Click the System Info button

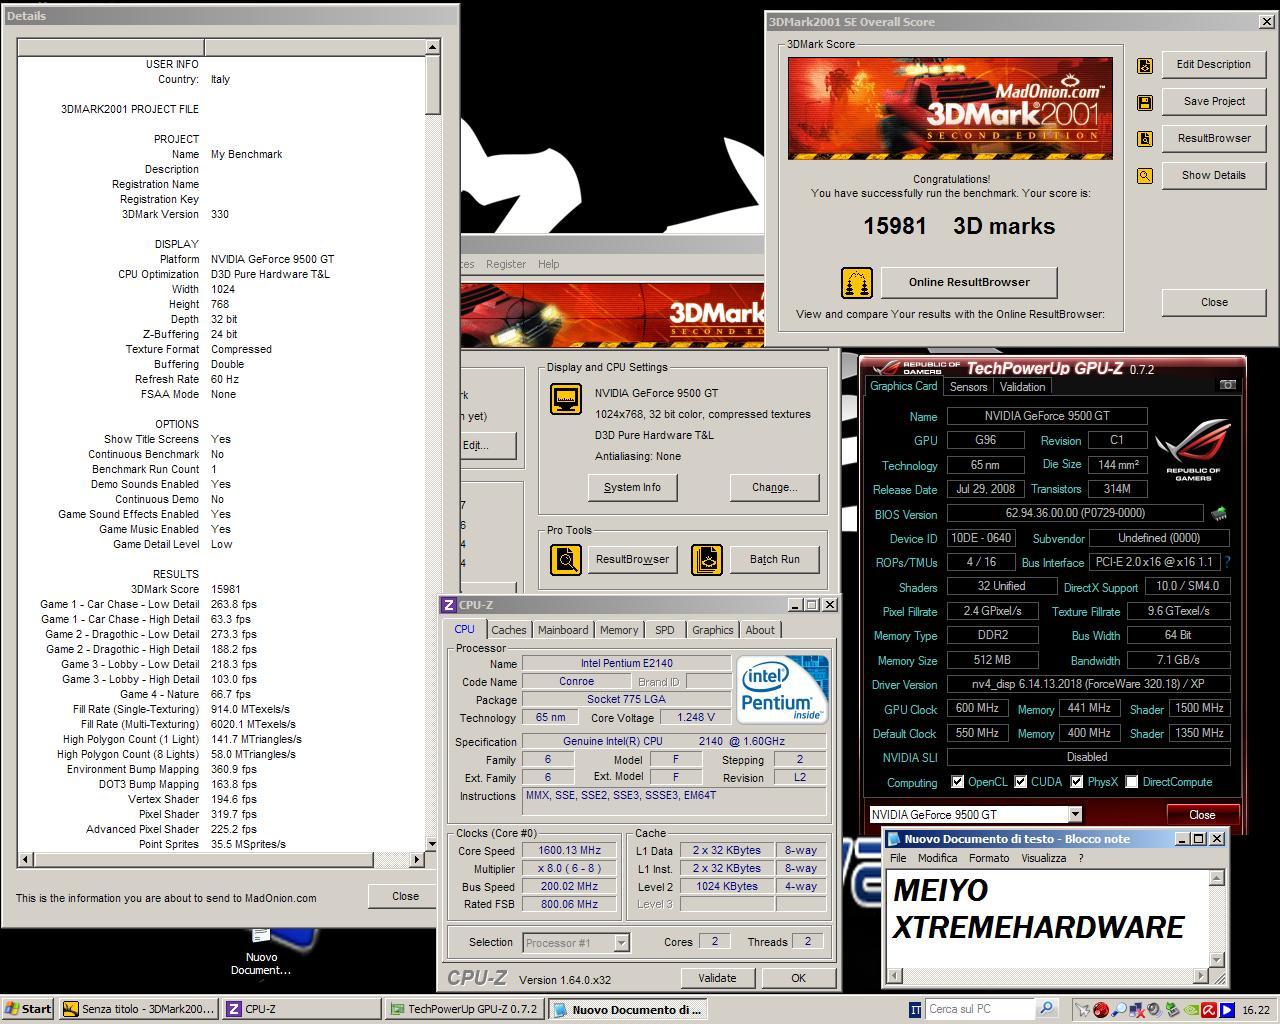pos(632,487)
